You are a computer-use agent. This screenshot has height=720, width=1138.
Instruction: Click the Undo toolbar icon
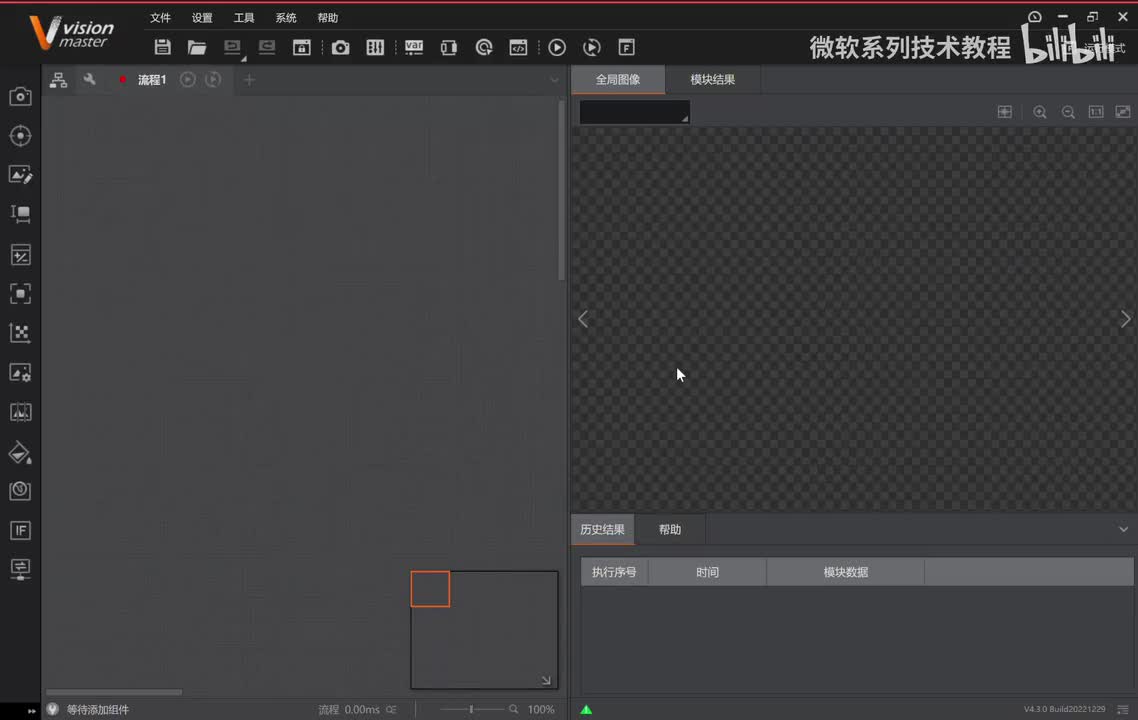click(x=232, y=47)
